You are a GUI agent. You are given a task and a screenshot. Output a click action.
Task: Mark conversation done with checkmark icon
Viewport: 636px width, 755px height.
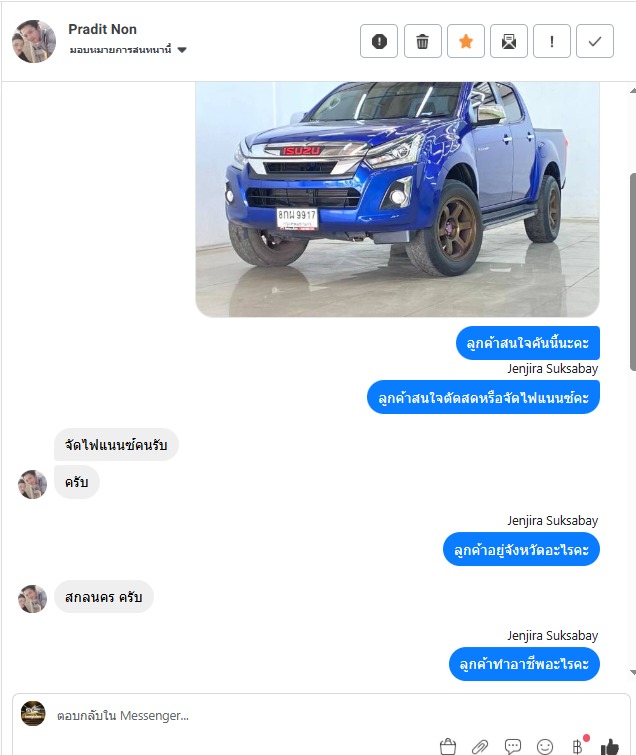click(x=595, y=41)
